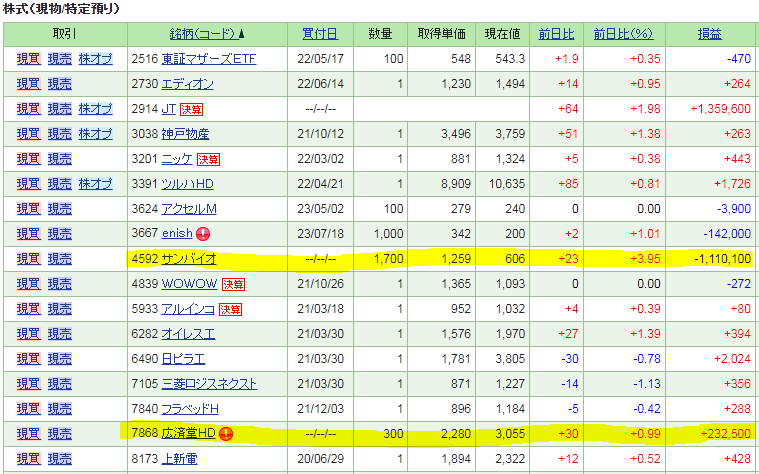Image resolution: width=759 pixels, height=474 pixels.
Task: Open the オイレス工 stock link
Action: tap(188, 334)
